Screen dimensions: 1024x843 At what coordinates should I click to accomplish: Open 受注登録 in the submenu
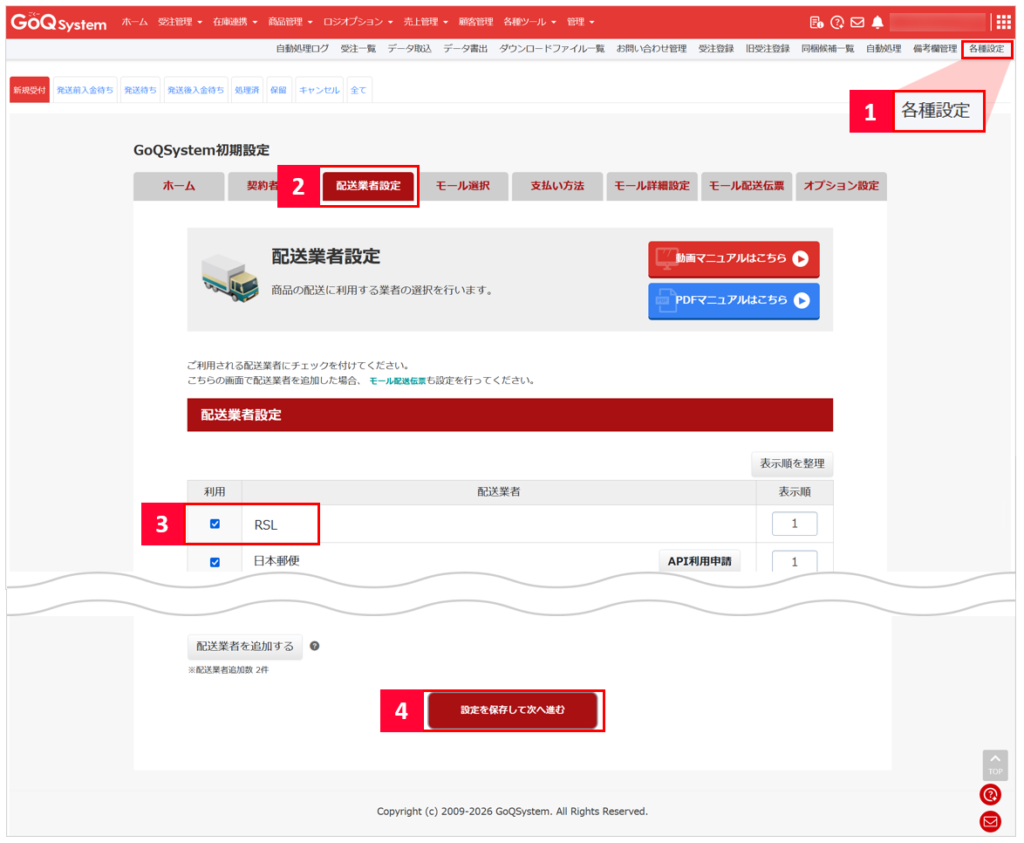[x=716, y=49]
